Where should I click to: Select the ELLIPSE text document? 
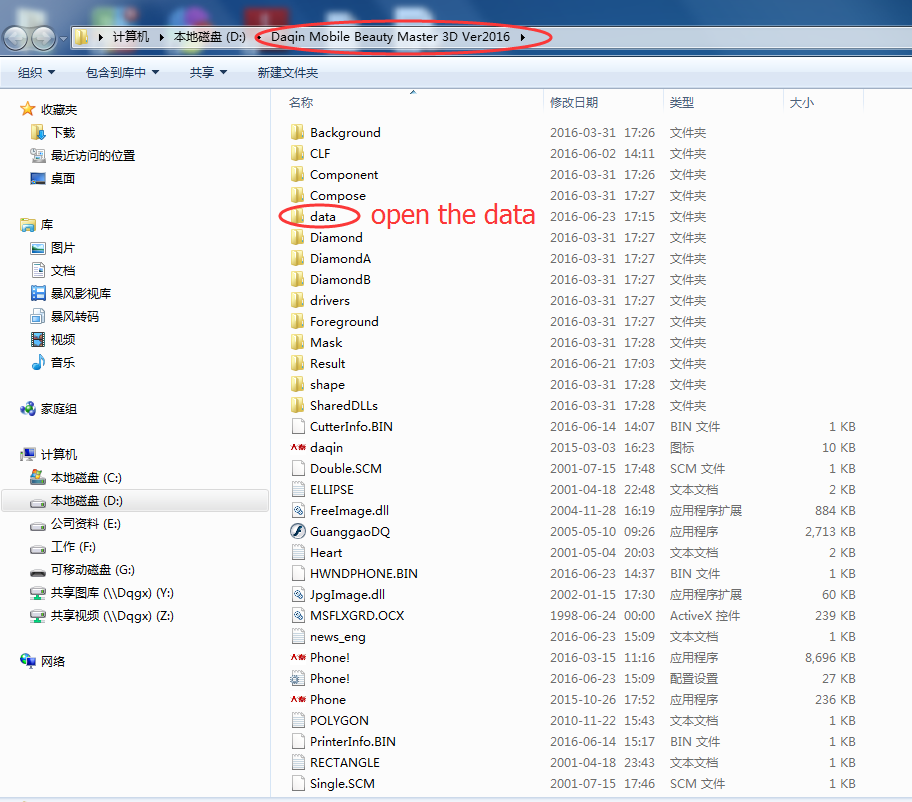[x=332, y=489]
